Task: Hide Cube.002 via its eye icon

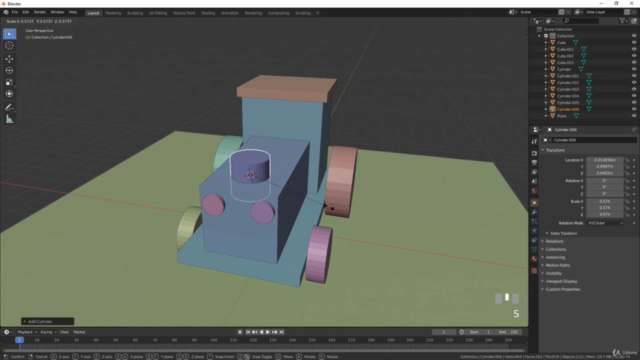Action: (634, 56)
